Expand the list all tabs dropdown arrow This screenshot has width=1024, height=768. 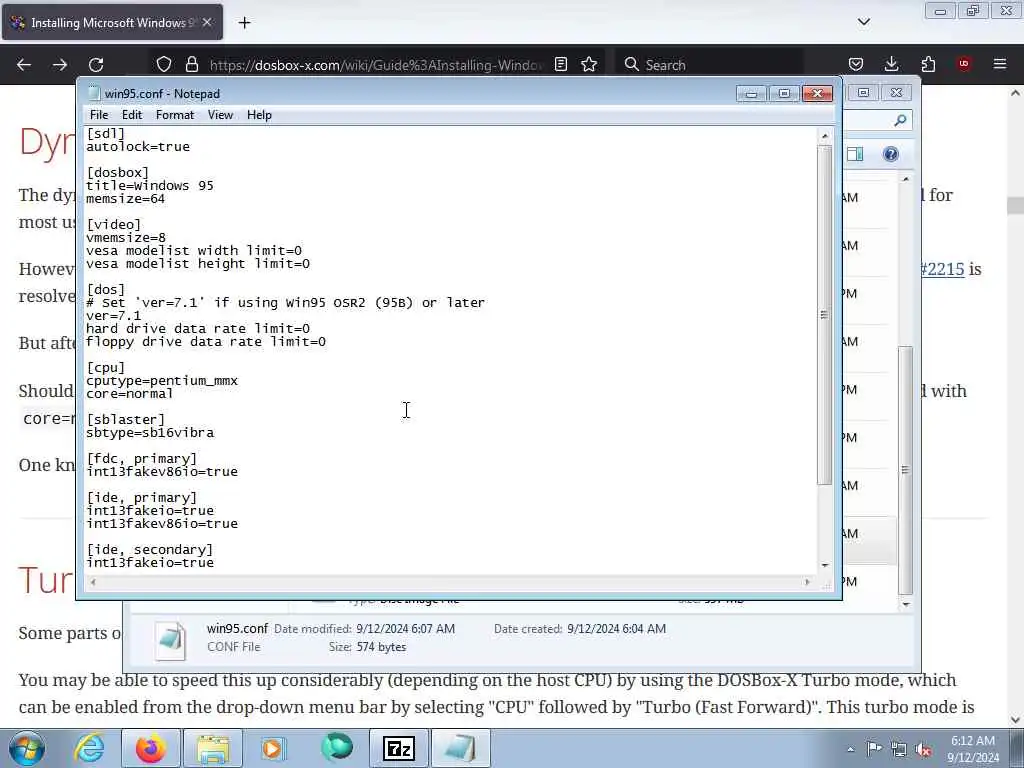pyautogui.click(x=864, y=22)
